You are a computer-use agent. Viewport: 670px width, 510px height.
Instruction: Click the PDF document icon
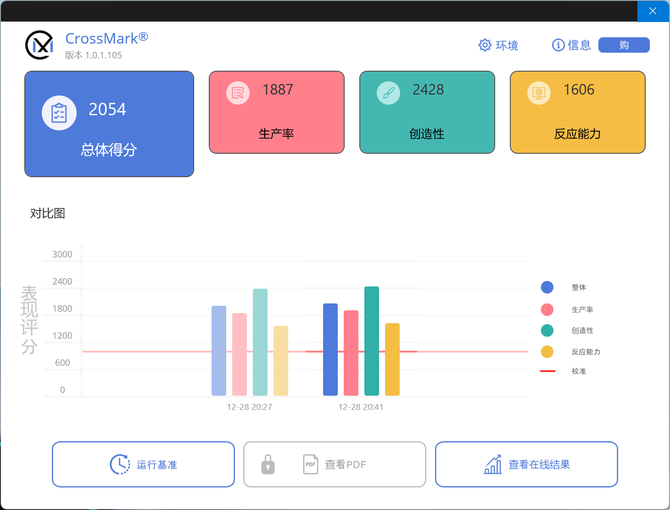(310, 465)
